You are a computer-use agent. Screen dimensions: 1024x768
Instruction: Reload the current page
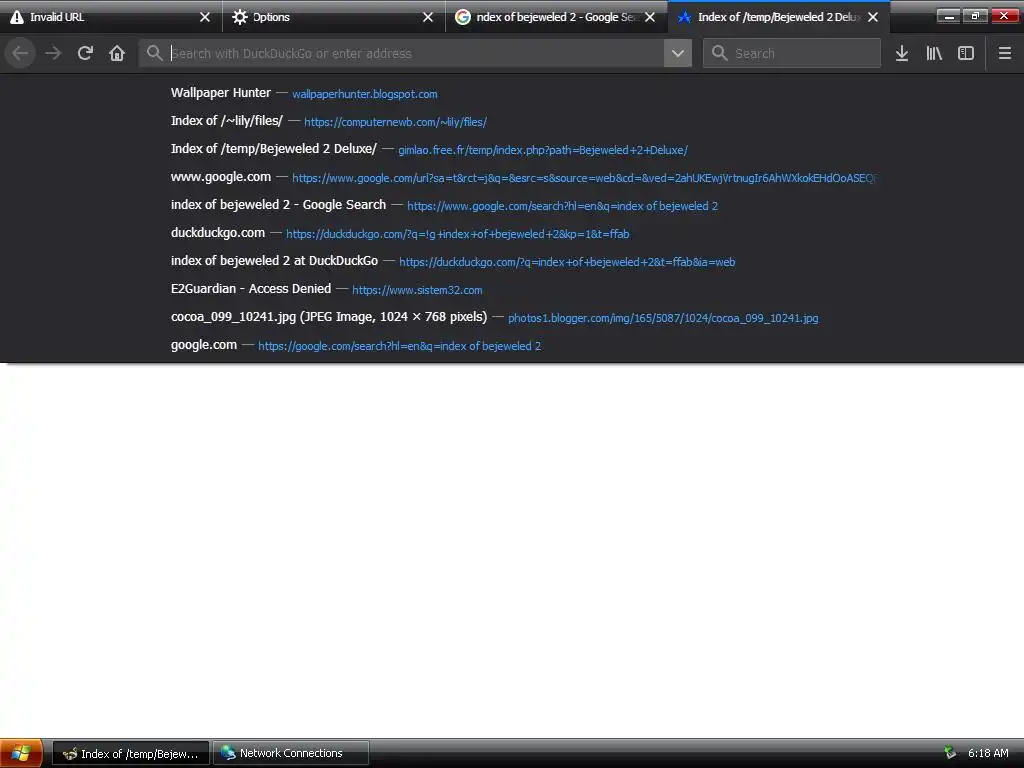[x=85, y=54]
